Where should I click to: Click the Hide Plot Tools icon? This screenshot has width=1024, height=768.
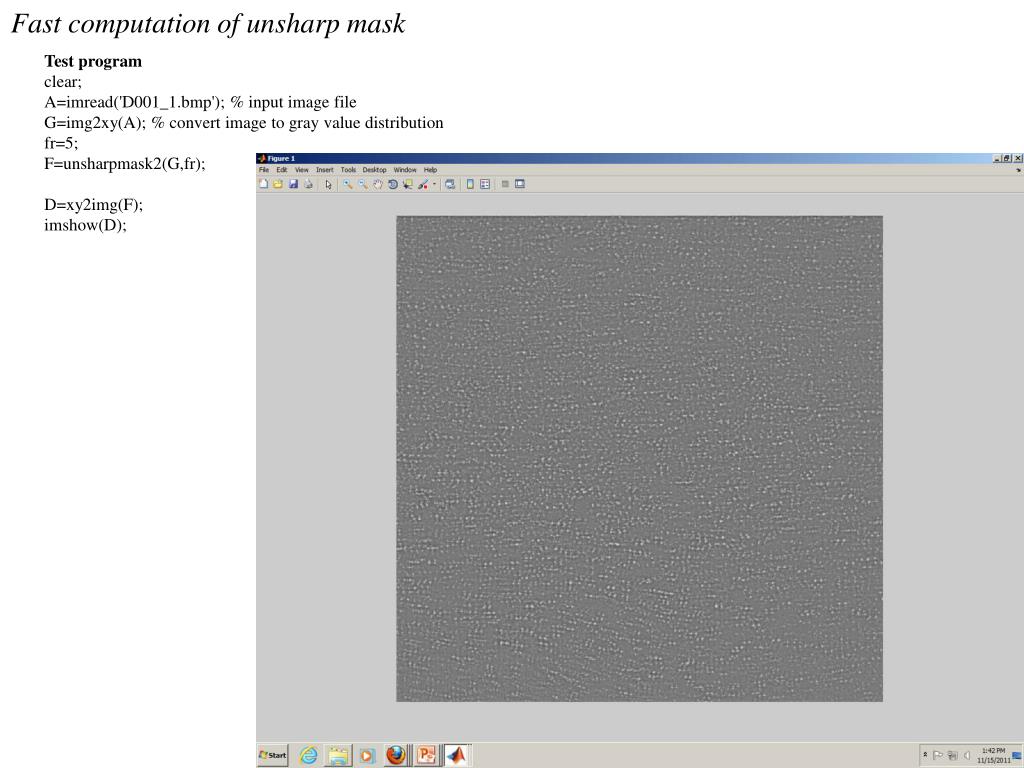pos(505,184)
